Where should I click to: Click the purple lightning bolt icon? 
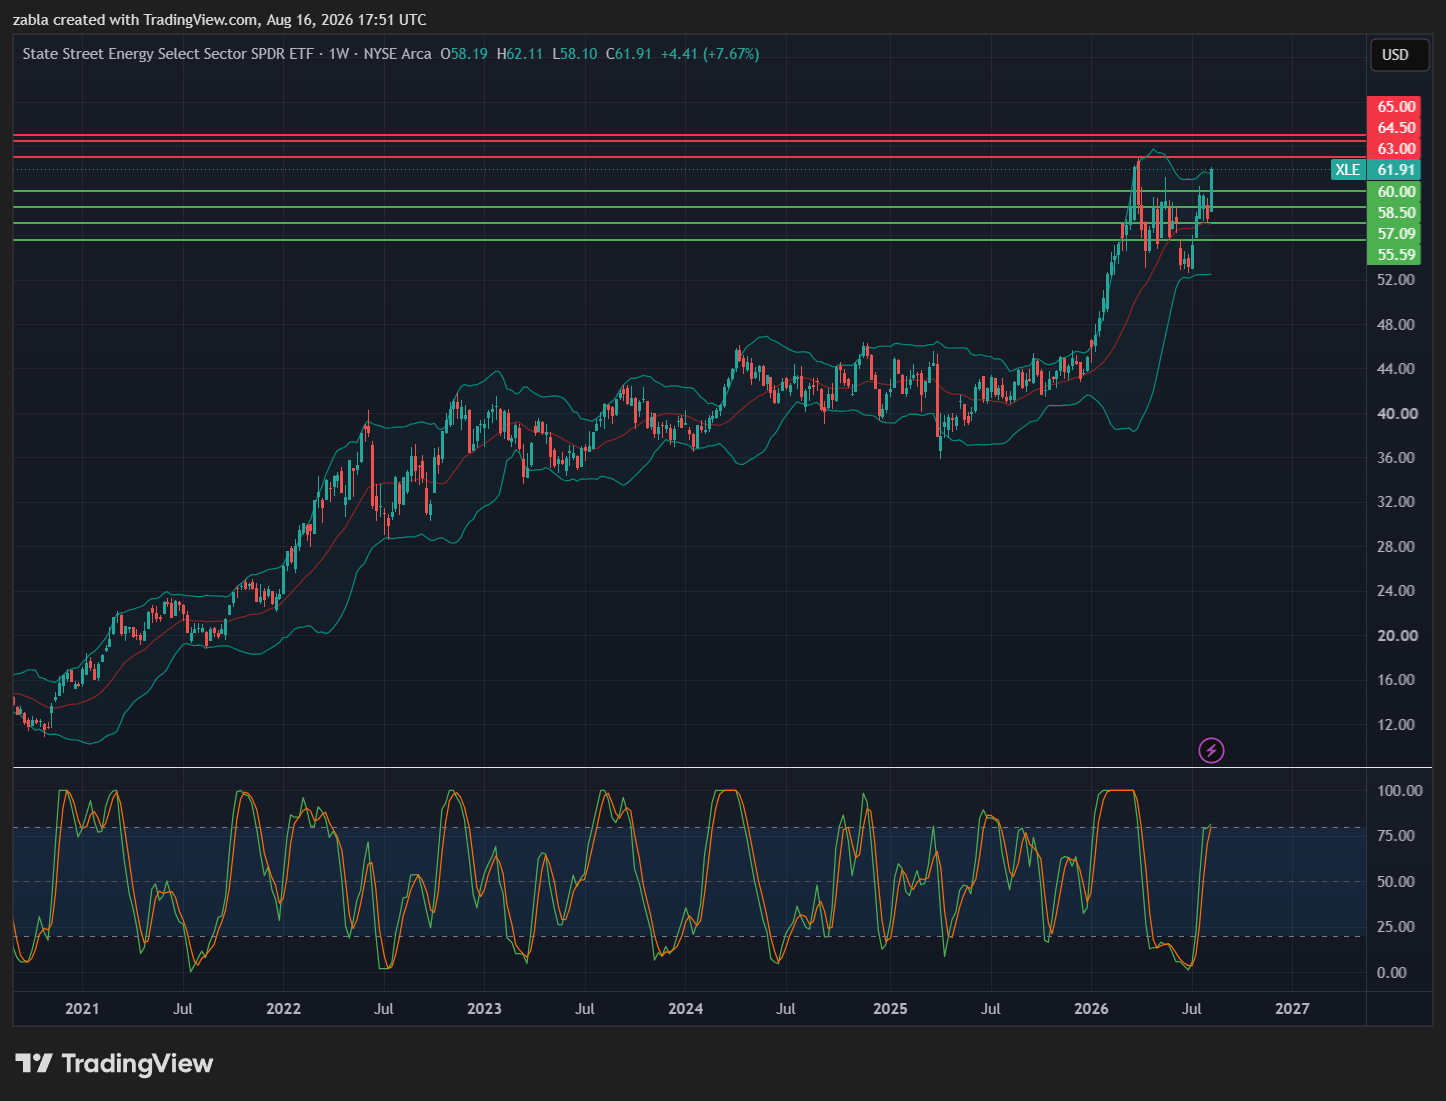click(1211, 750)
